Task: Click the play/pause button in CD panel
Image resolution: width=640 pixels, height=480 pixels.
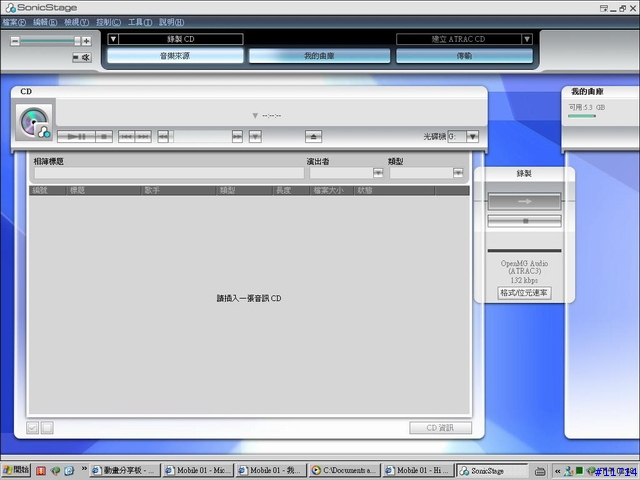Action: coord(76,136)
